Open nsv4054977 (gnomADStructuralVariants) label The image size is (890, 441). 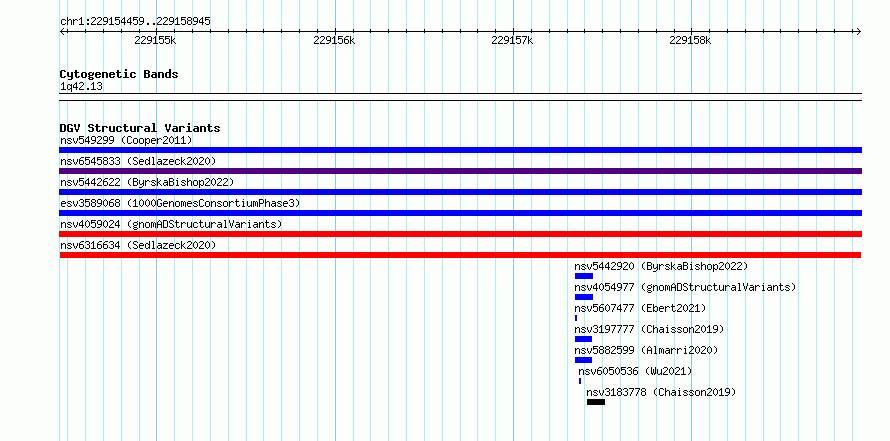pos(685,287)
